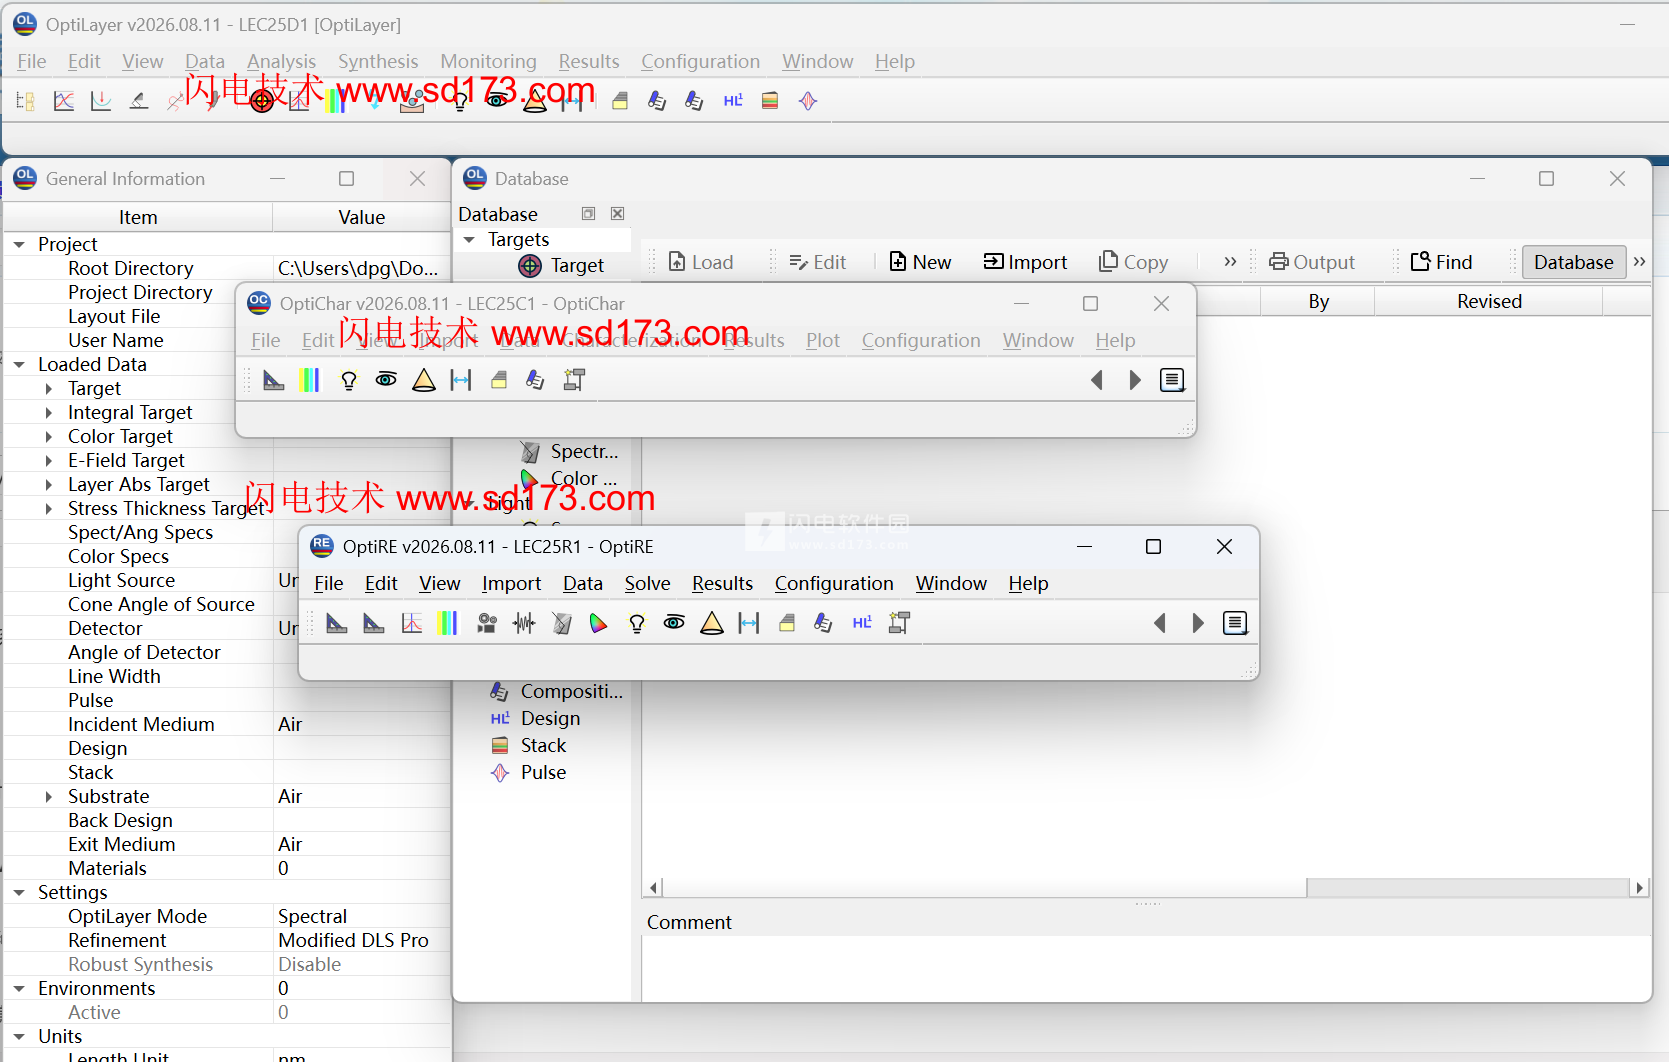
Task: Click the colored stack icon in OptiLayer toolbar
Action: 770,101
